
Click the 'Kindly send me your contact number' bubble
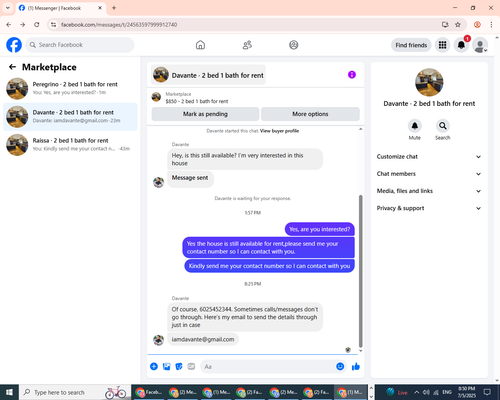[x=269, y=266]
